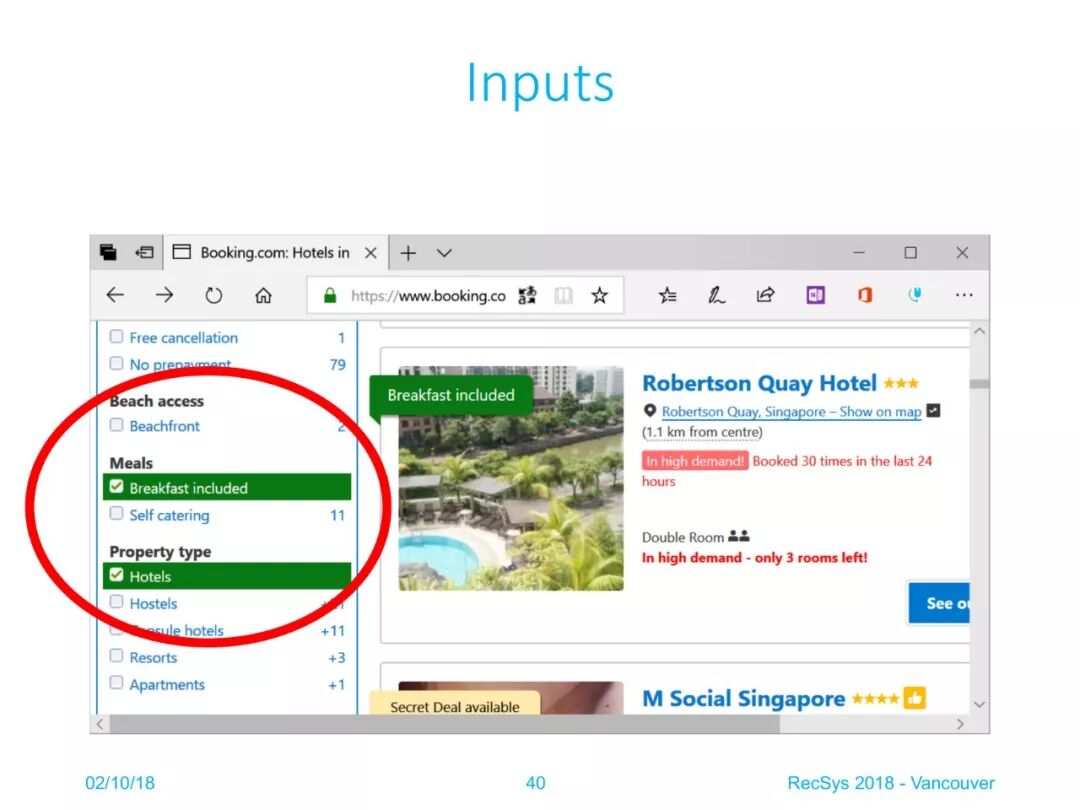This screenshot has width=1080, height=810.
Task: Click the vertical scrollbar down arrow
Action: [979, 705]
